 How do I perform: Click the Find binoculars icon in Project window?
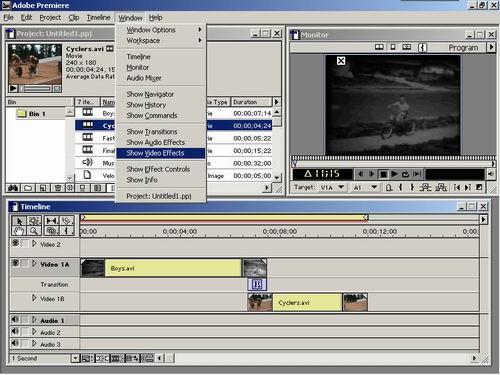point(13,188)
